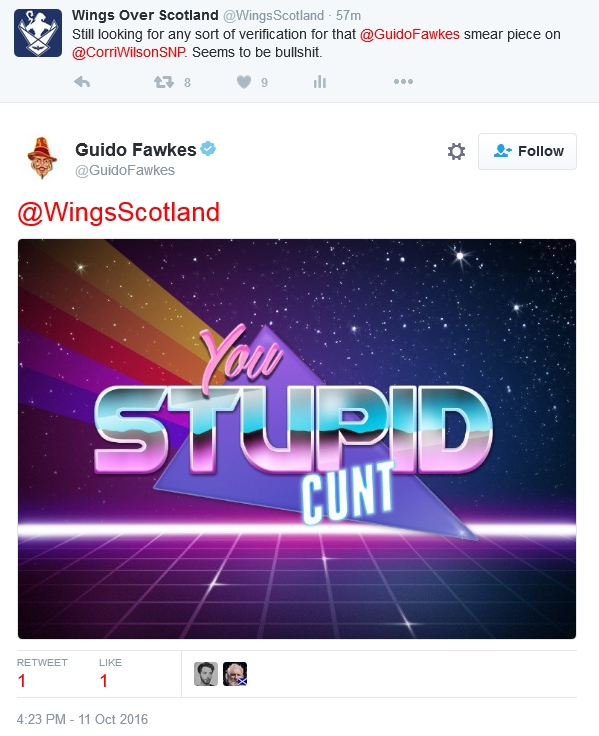Follow Guido Fawkes
Screen dimensions: 599x736
527,151
